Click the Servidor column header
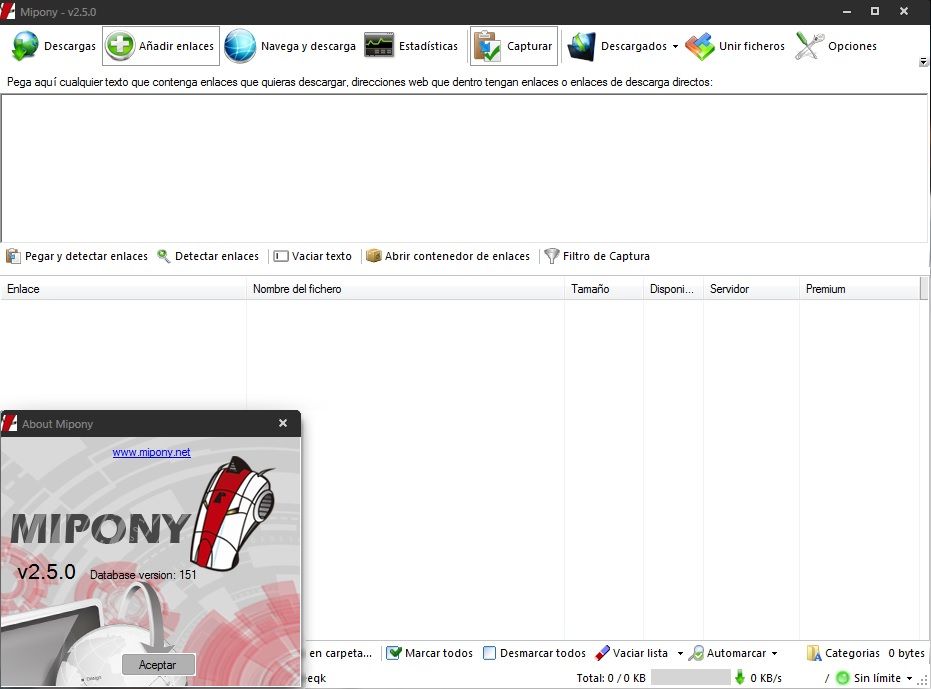The width and height of the screenshot is (931, 689). (x=751, y=289)
